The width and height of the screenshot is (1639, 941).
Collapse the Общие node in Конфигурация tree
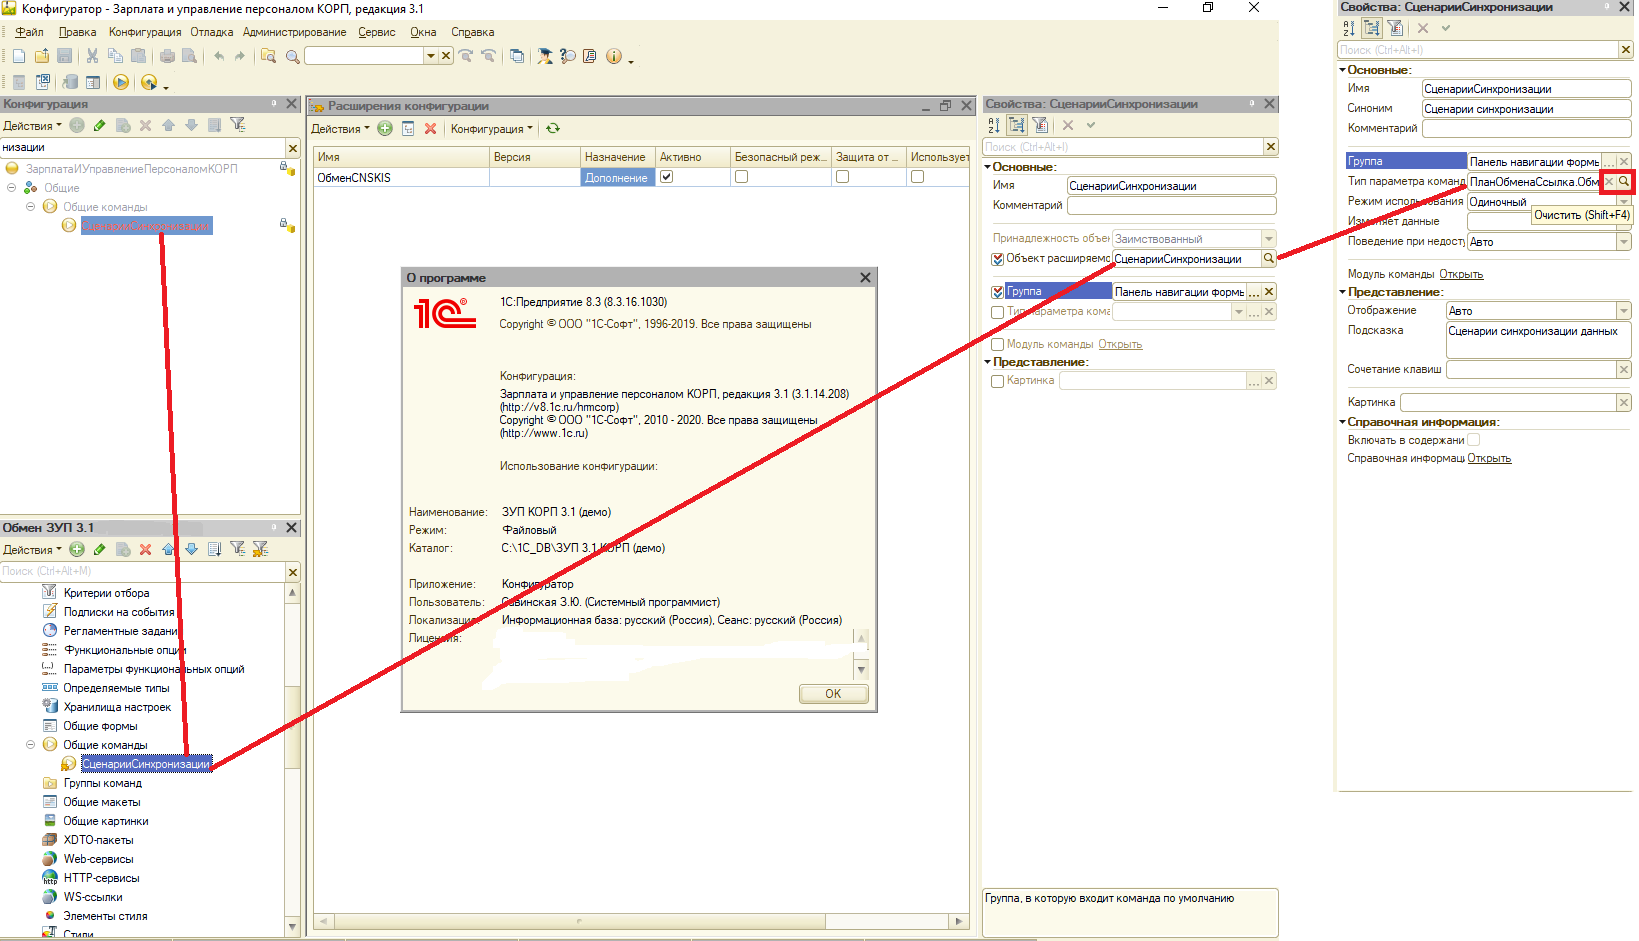pyautogui.click(x=11, y=188)
